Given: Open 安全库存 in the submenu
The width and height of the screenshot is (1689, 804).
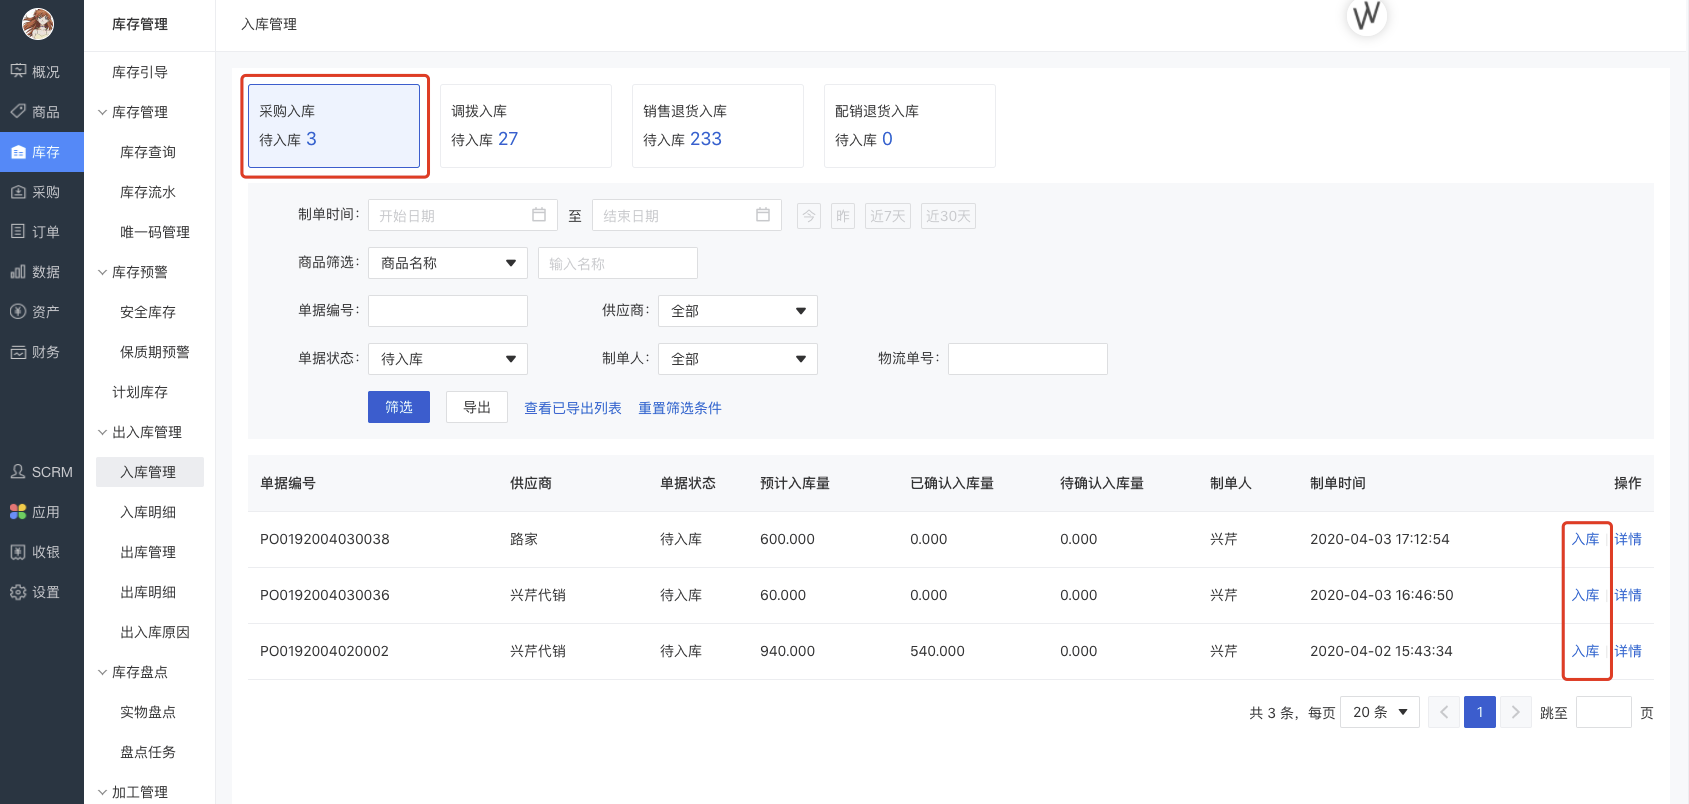Looking at the screenshot, I should (x=148, y=312).
